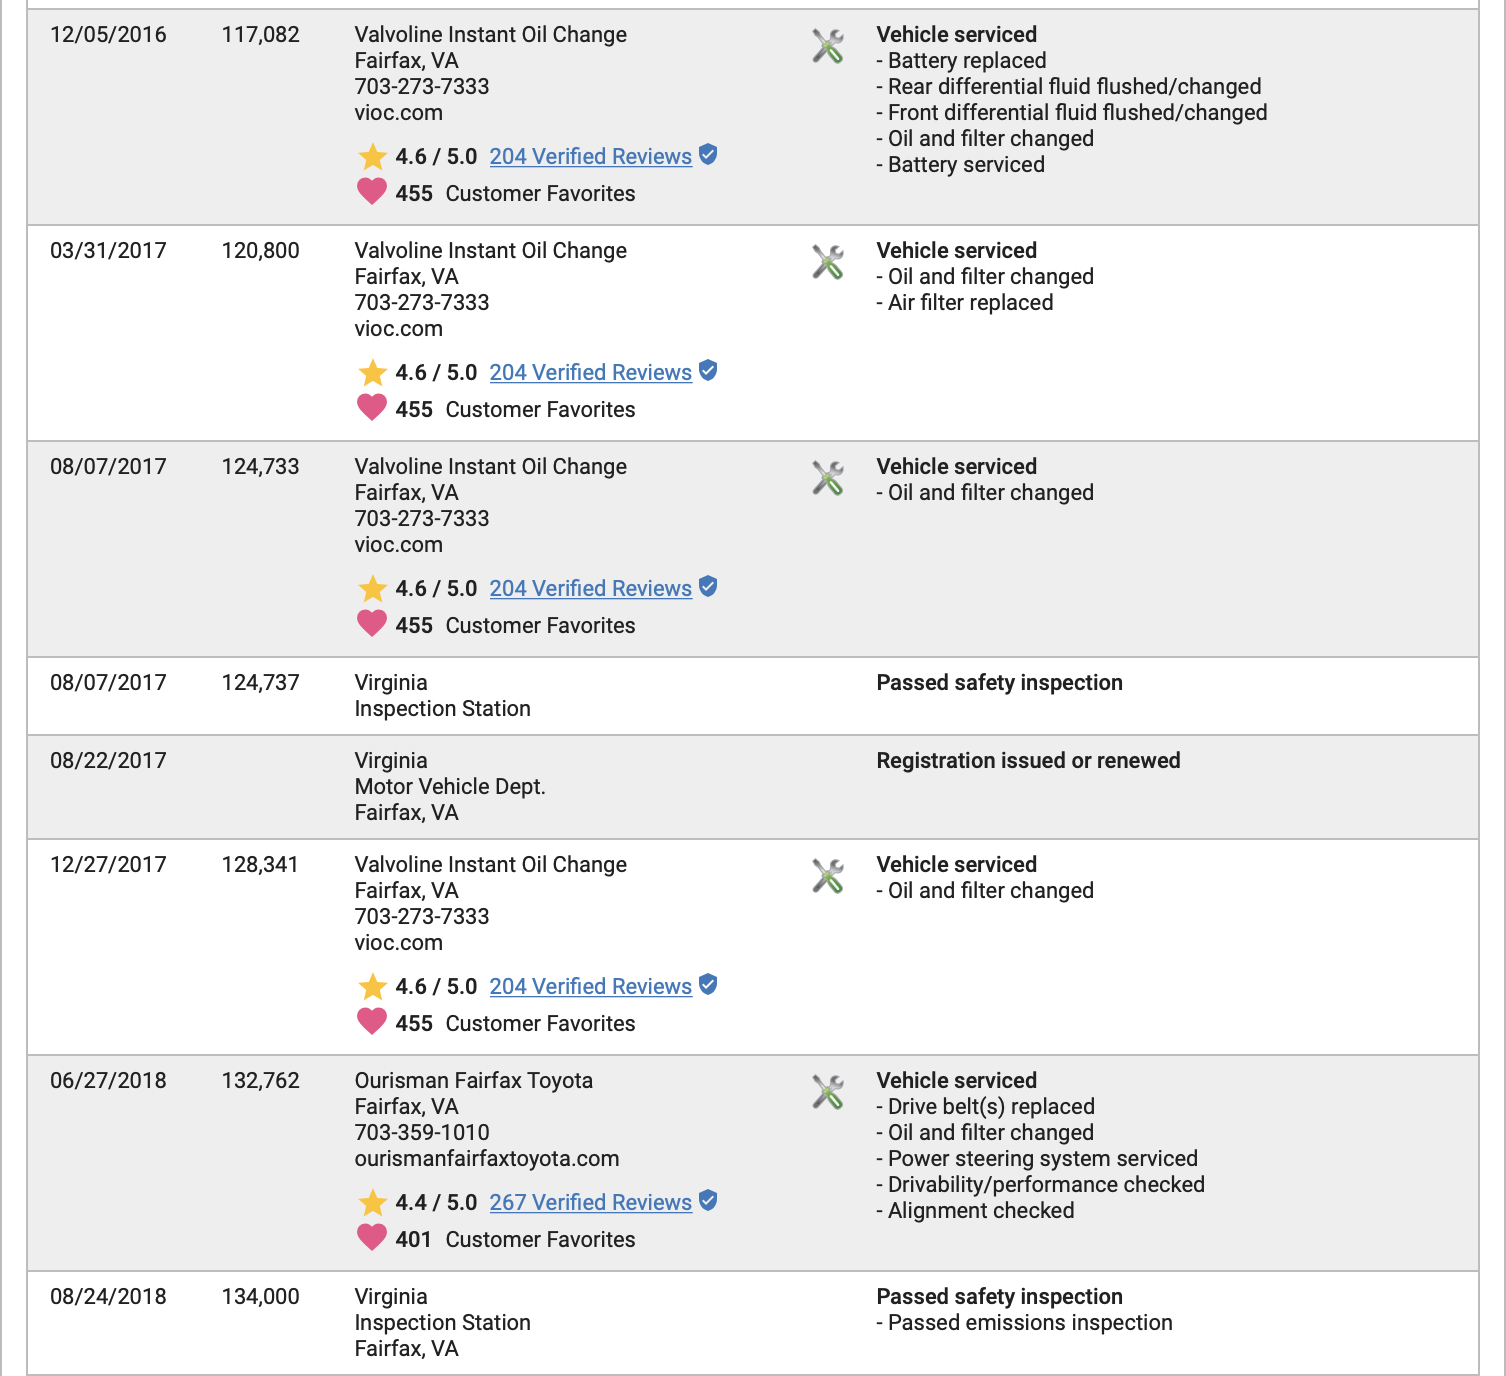Screen dimensions: 1506x1376
Task: Click star rating icon in 12/05/2016 entry
Action: point(372,157)
